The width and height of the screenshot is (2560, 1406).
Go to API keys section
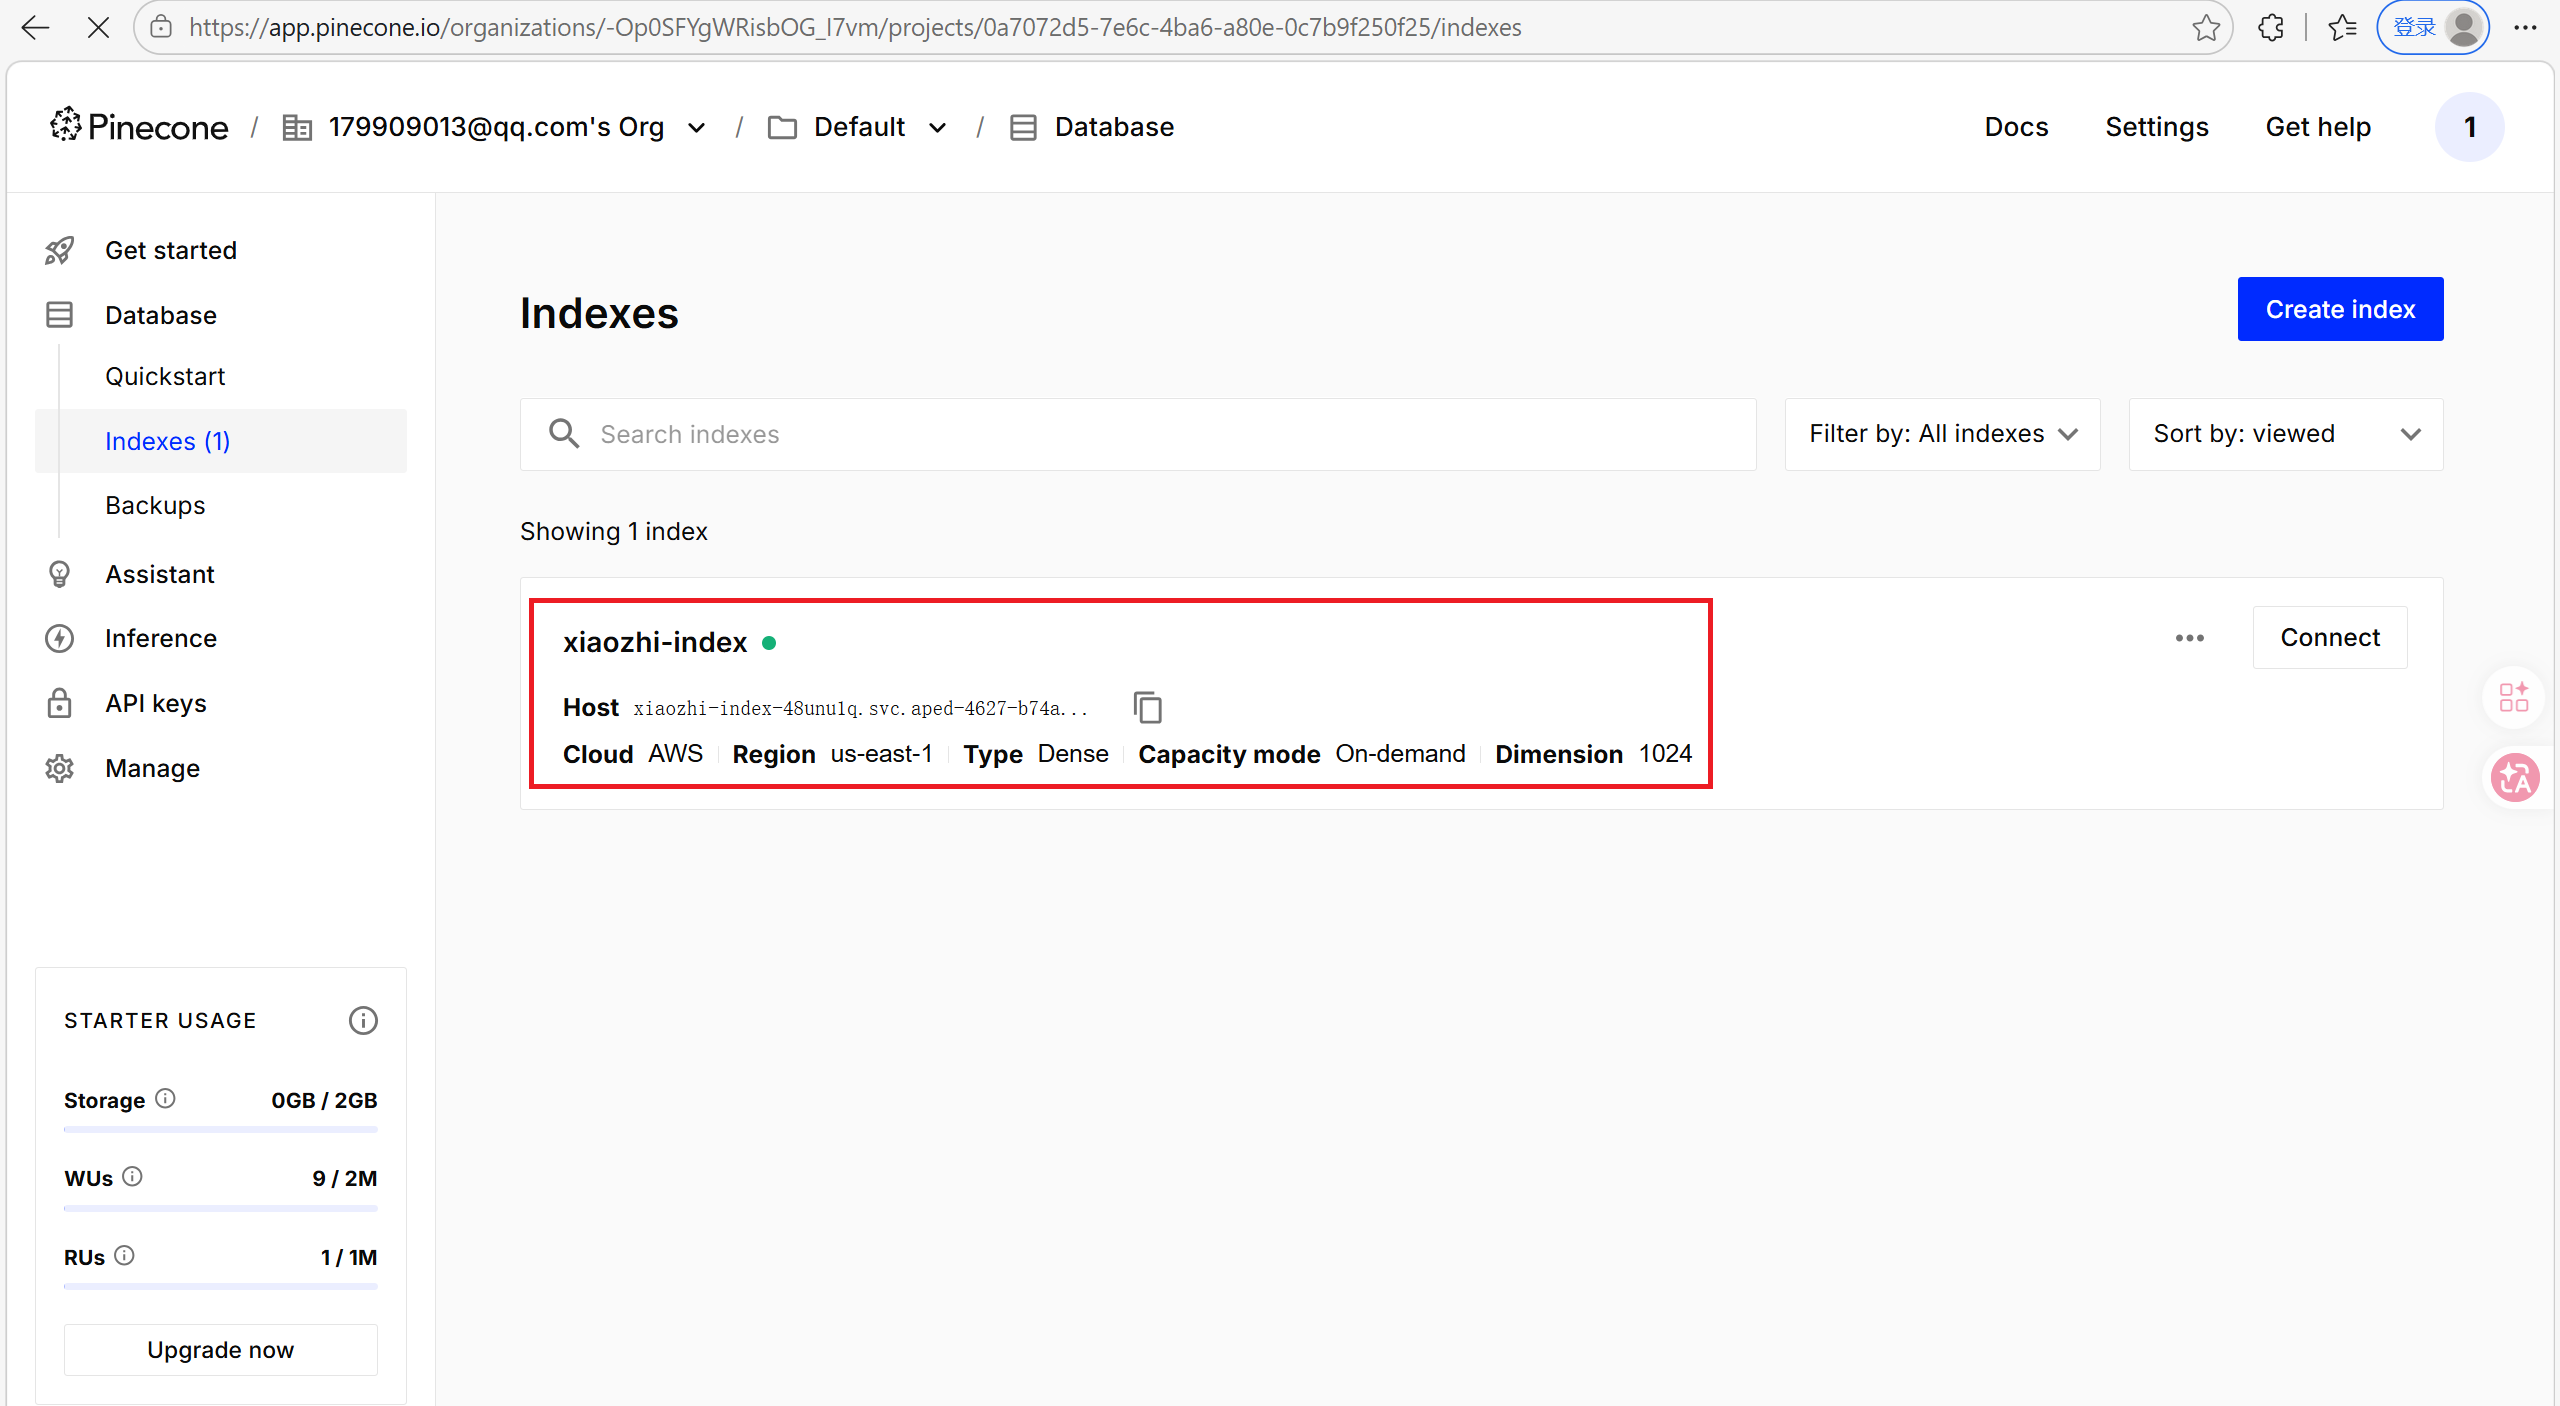[156, 703]
